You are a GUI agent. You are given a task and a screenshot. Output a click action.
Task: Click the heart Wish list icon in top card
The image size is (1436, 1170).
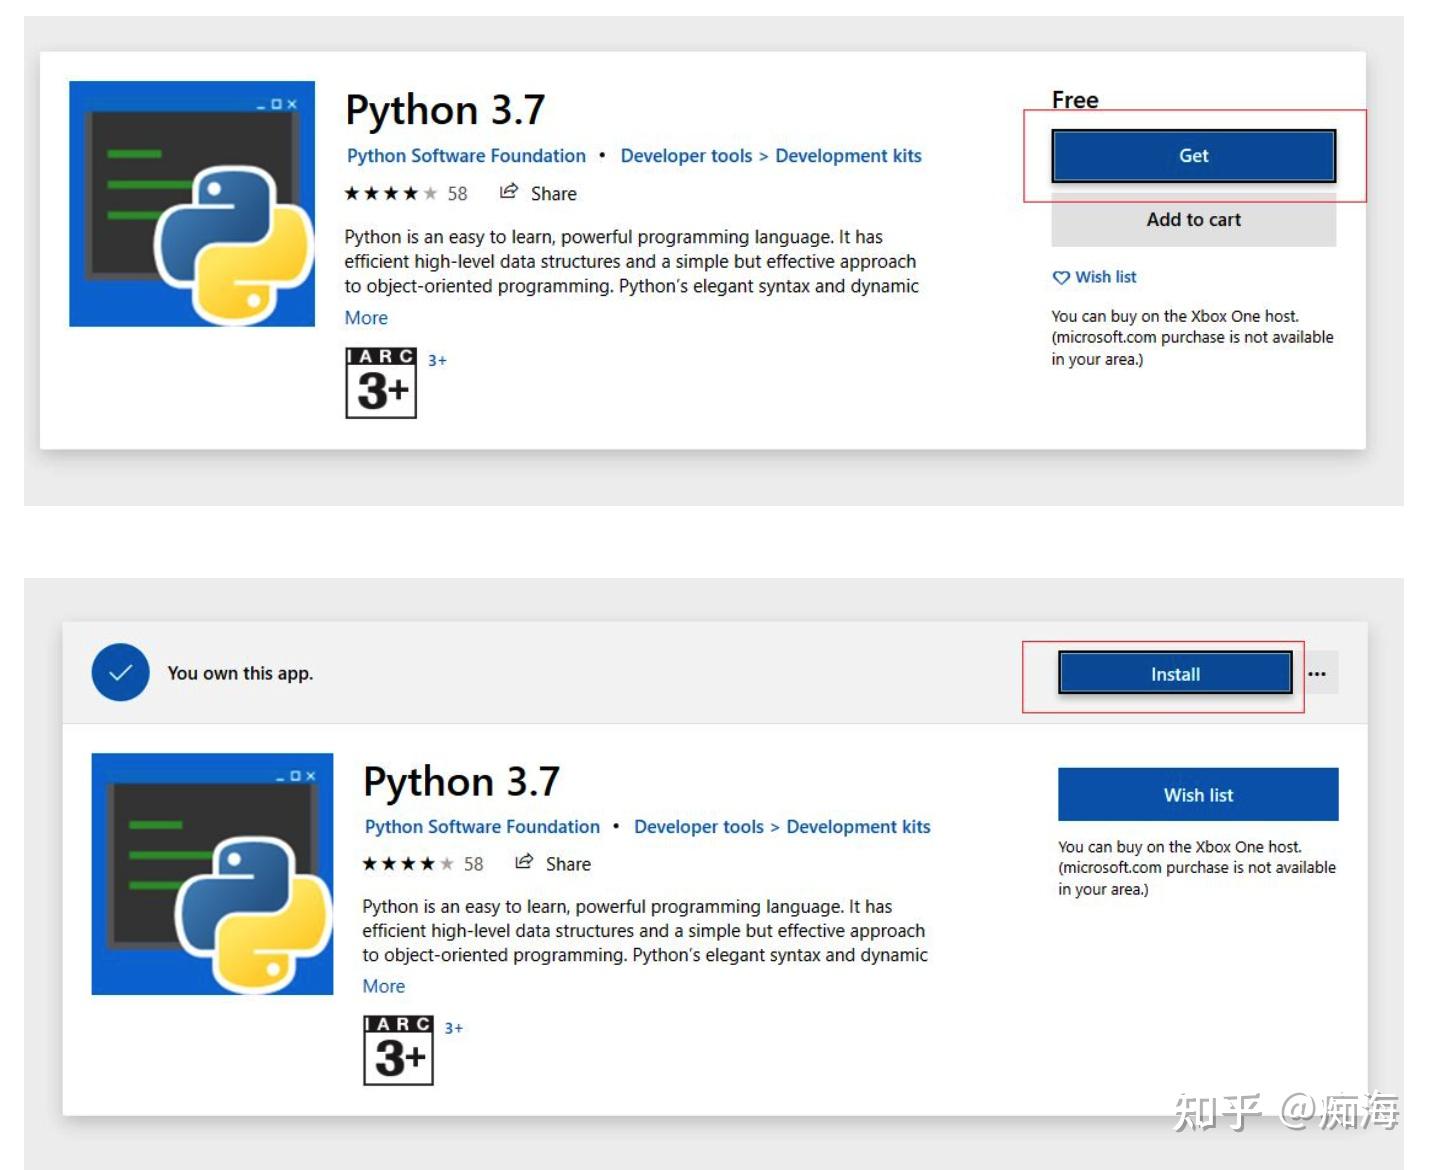[x=1061, y=278]
